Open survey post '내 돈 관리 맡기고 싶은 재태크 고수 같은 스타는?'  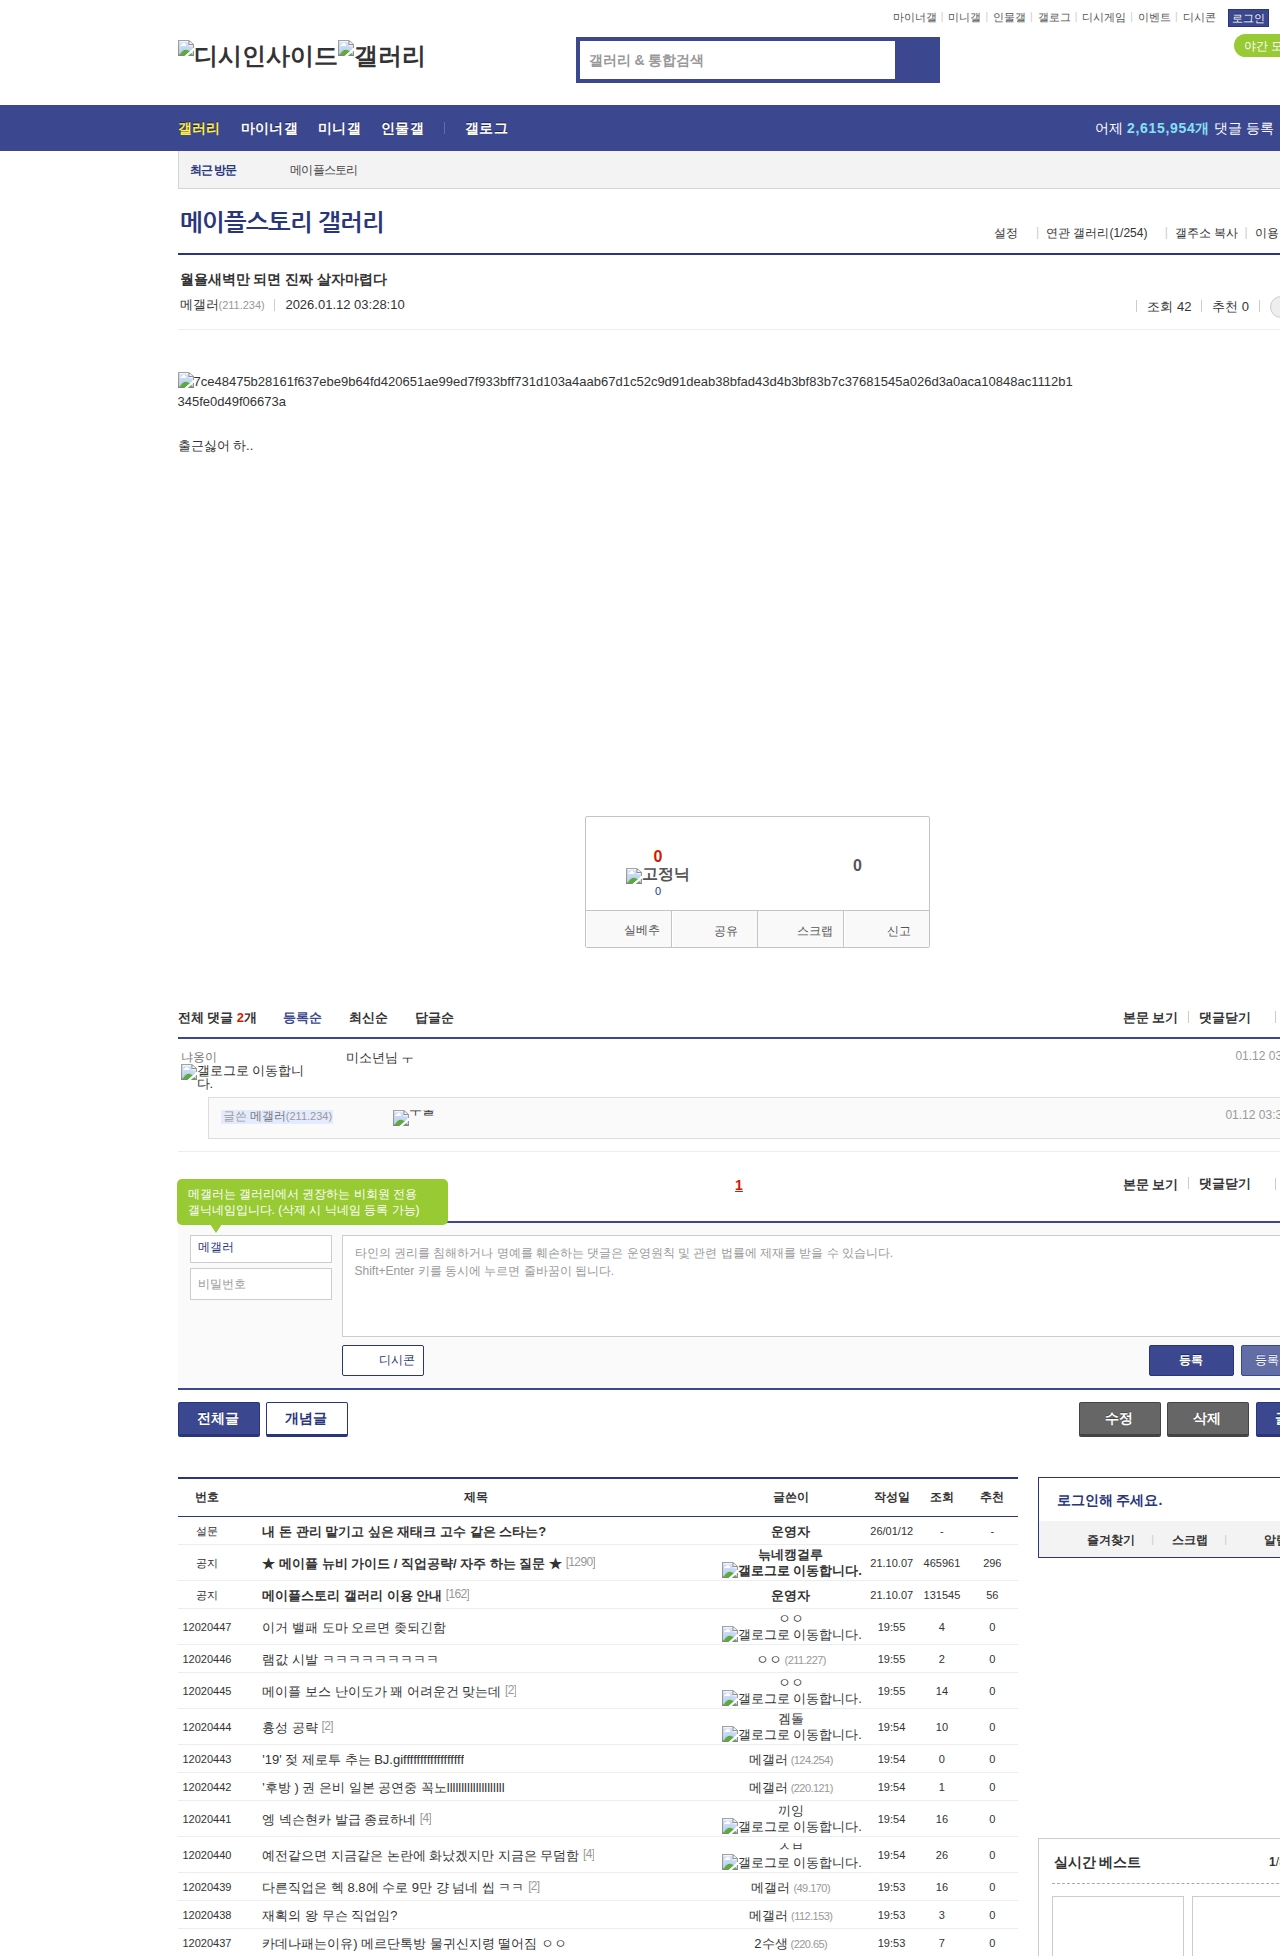[404, 1531]
